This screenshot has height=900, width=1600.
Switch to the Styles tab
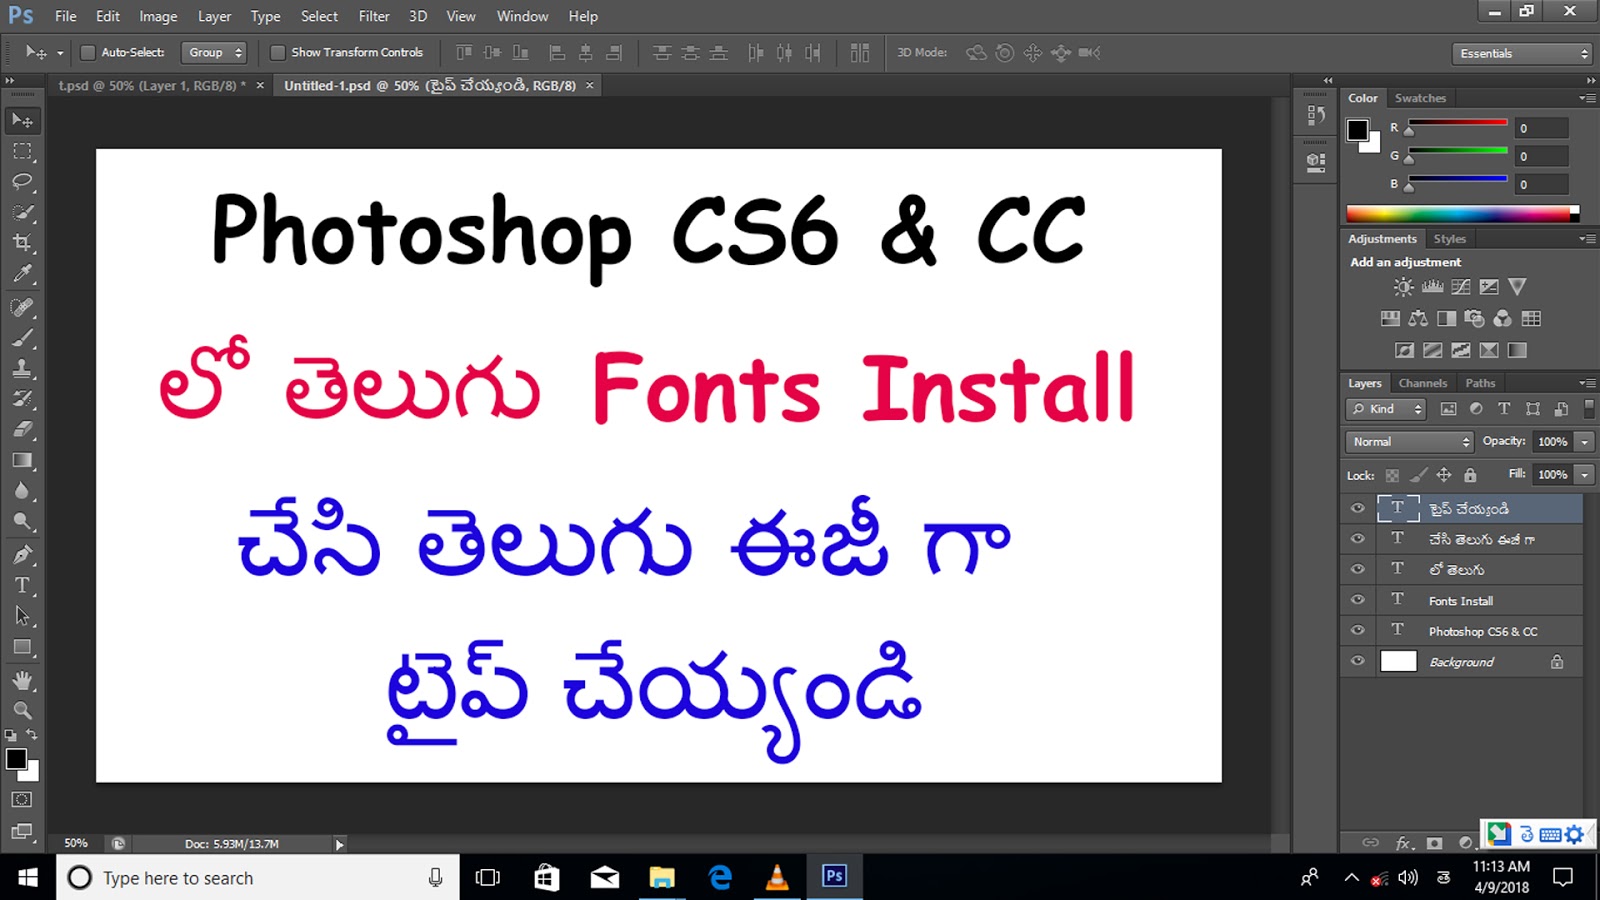click(1449, 239)
